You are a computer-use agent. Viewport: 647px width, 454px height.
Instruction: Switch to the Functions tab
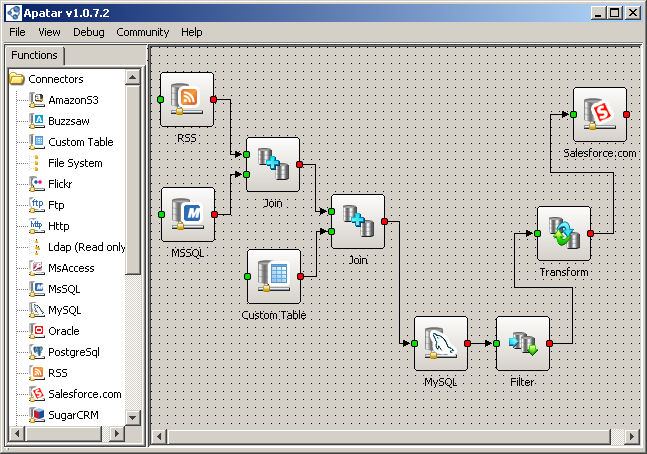pyautogui.click(x=35, y=55)
